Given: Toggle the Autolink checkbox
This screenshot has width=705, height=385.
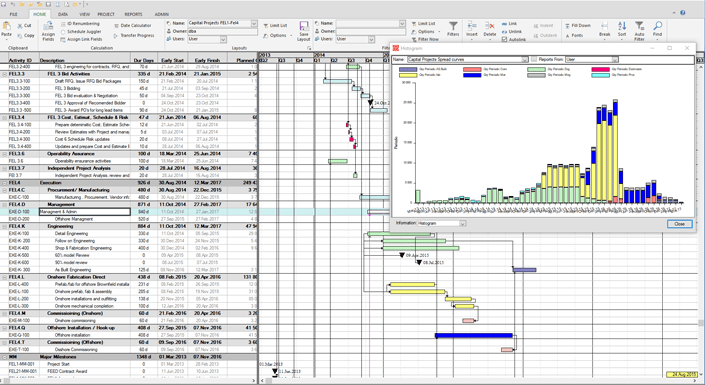Looking at the screenshot, I should [504, 40].
